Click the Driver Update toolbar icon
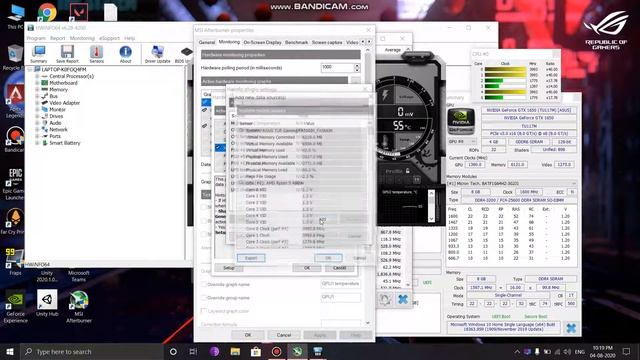The image size is (640, 360). click(157, 54)
